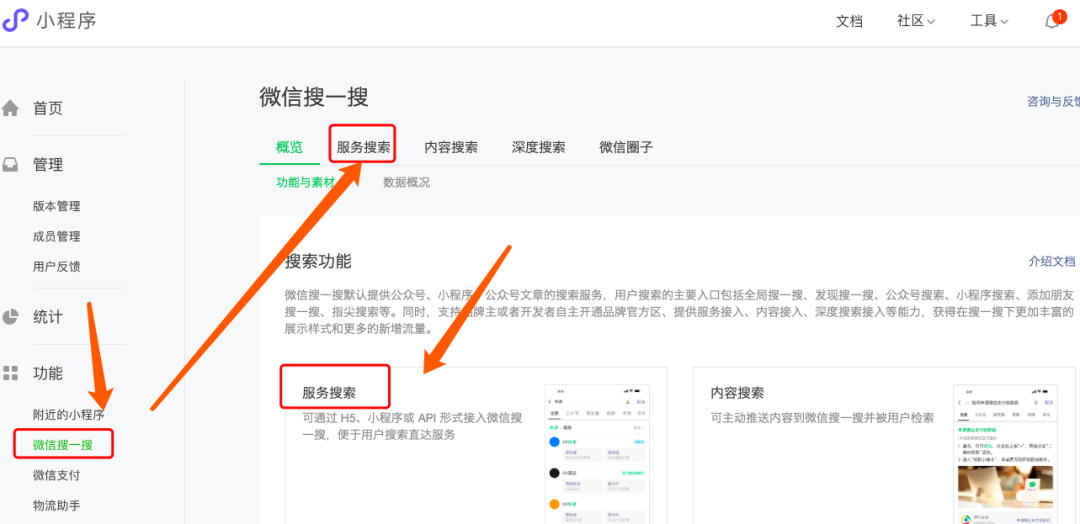1080x524 pixels.
Task: Click the 服务搜索 card title
Action: pyautogui.click(x=329, y=392)
